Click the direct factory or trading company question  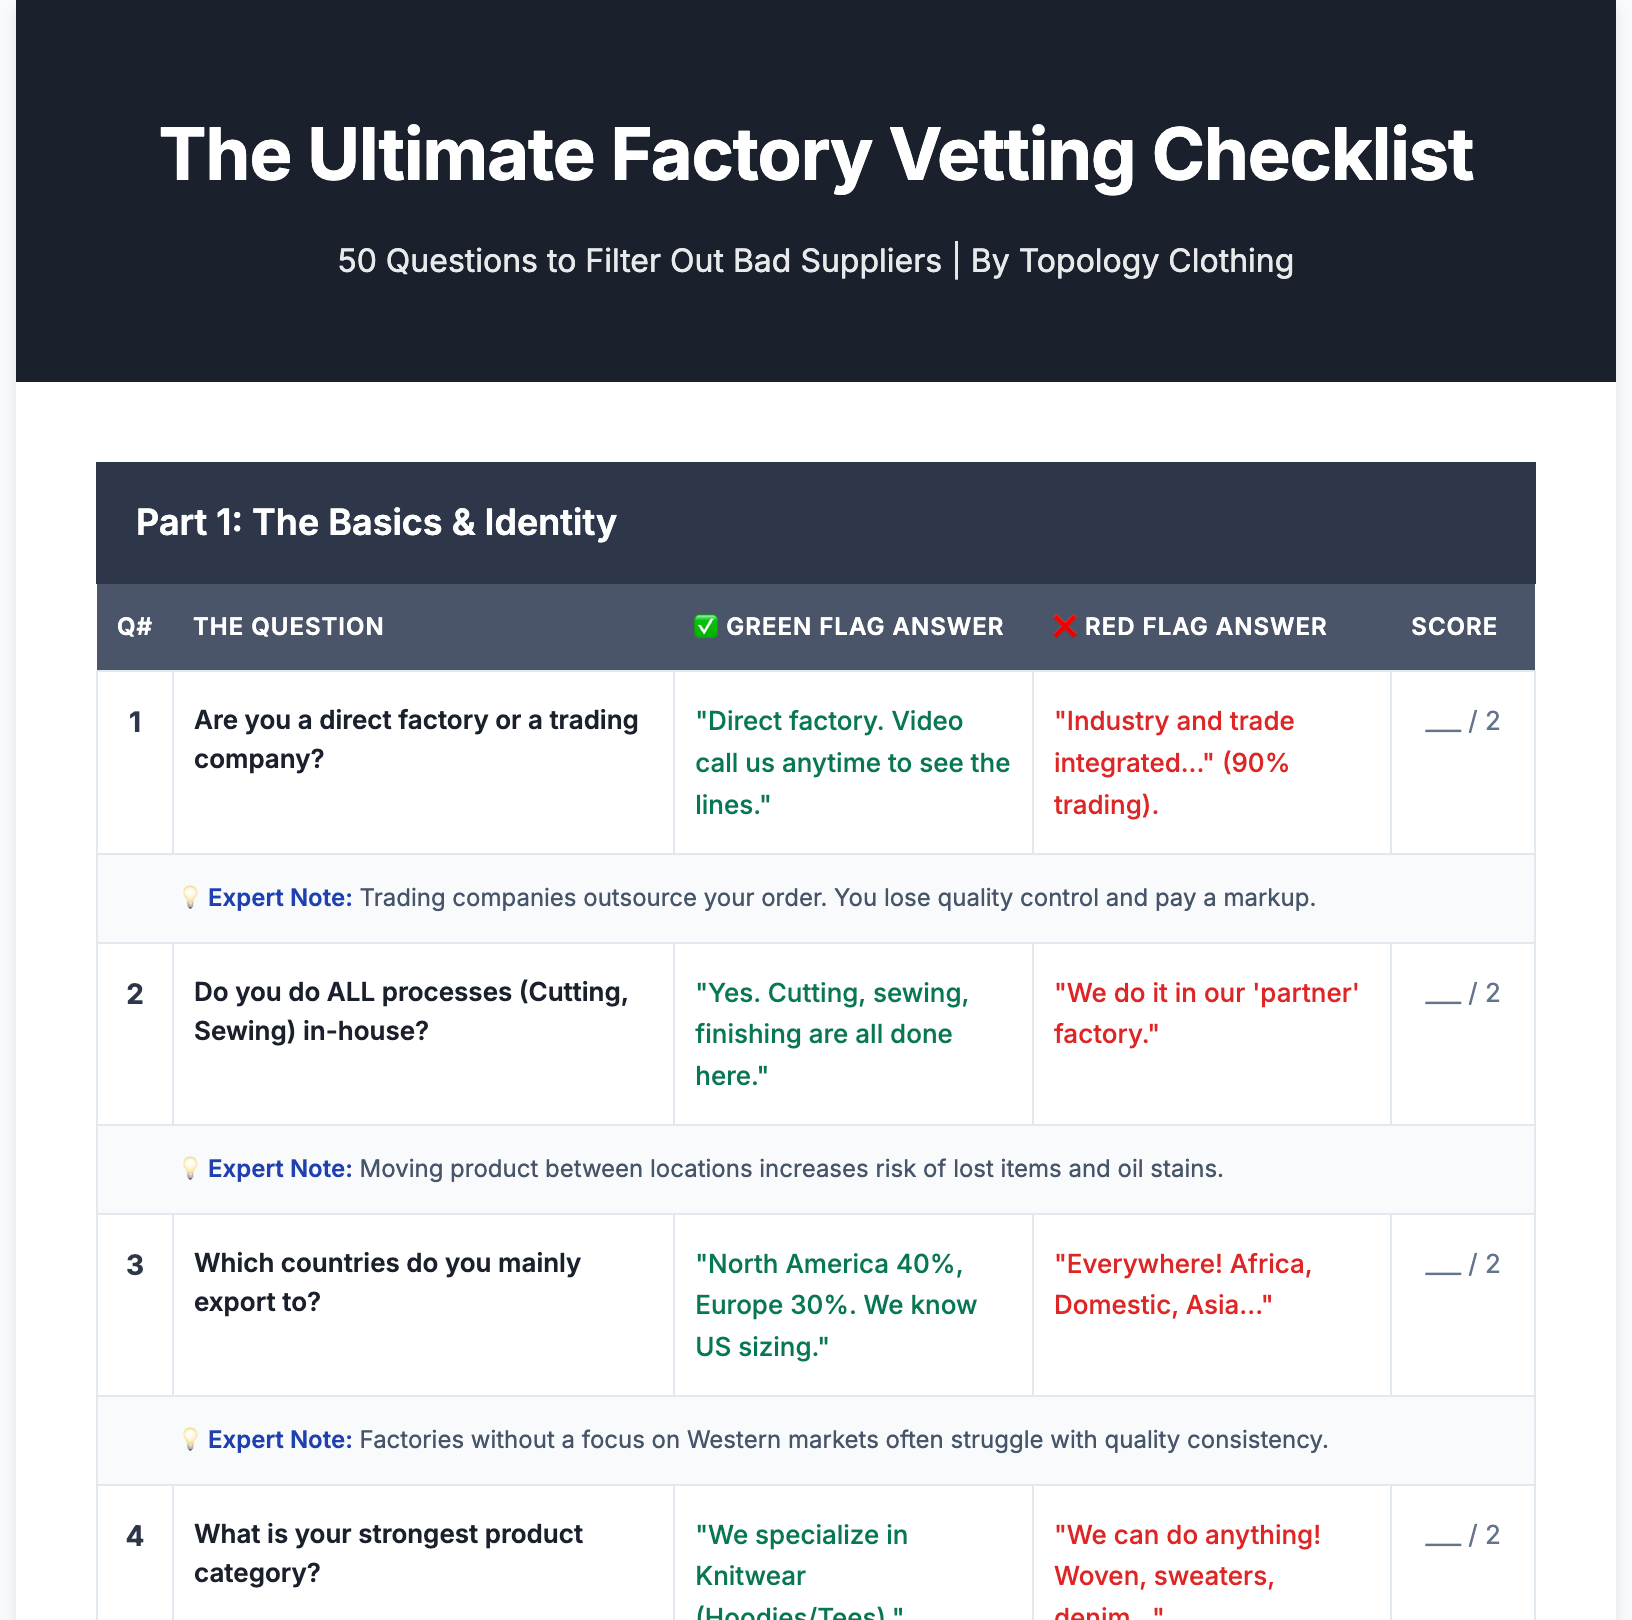[416, 739]
